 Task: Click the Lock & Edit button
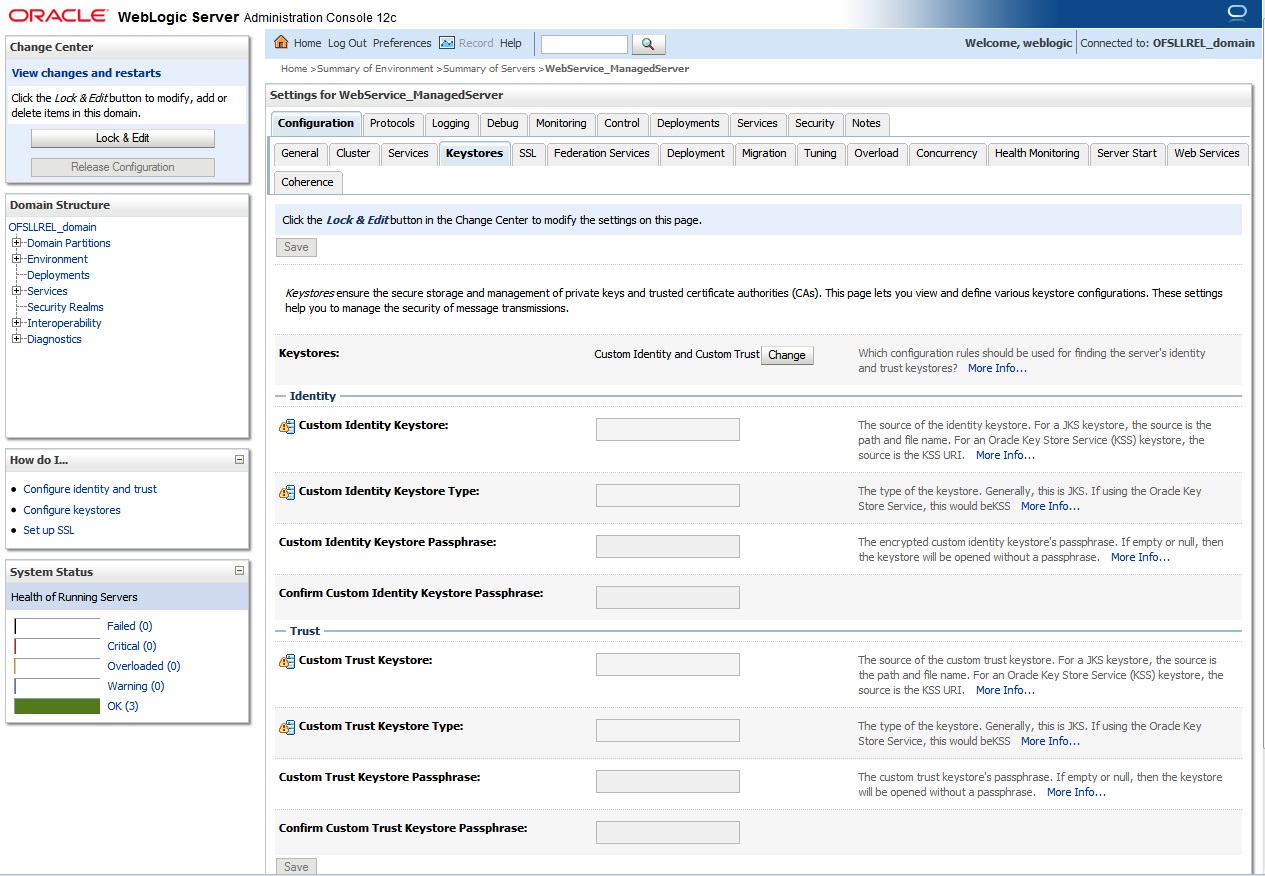coord(122,138)
